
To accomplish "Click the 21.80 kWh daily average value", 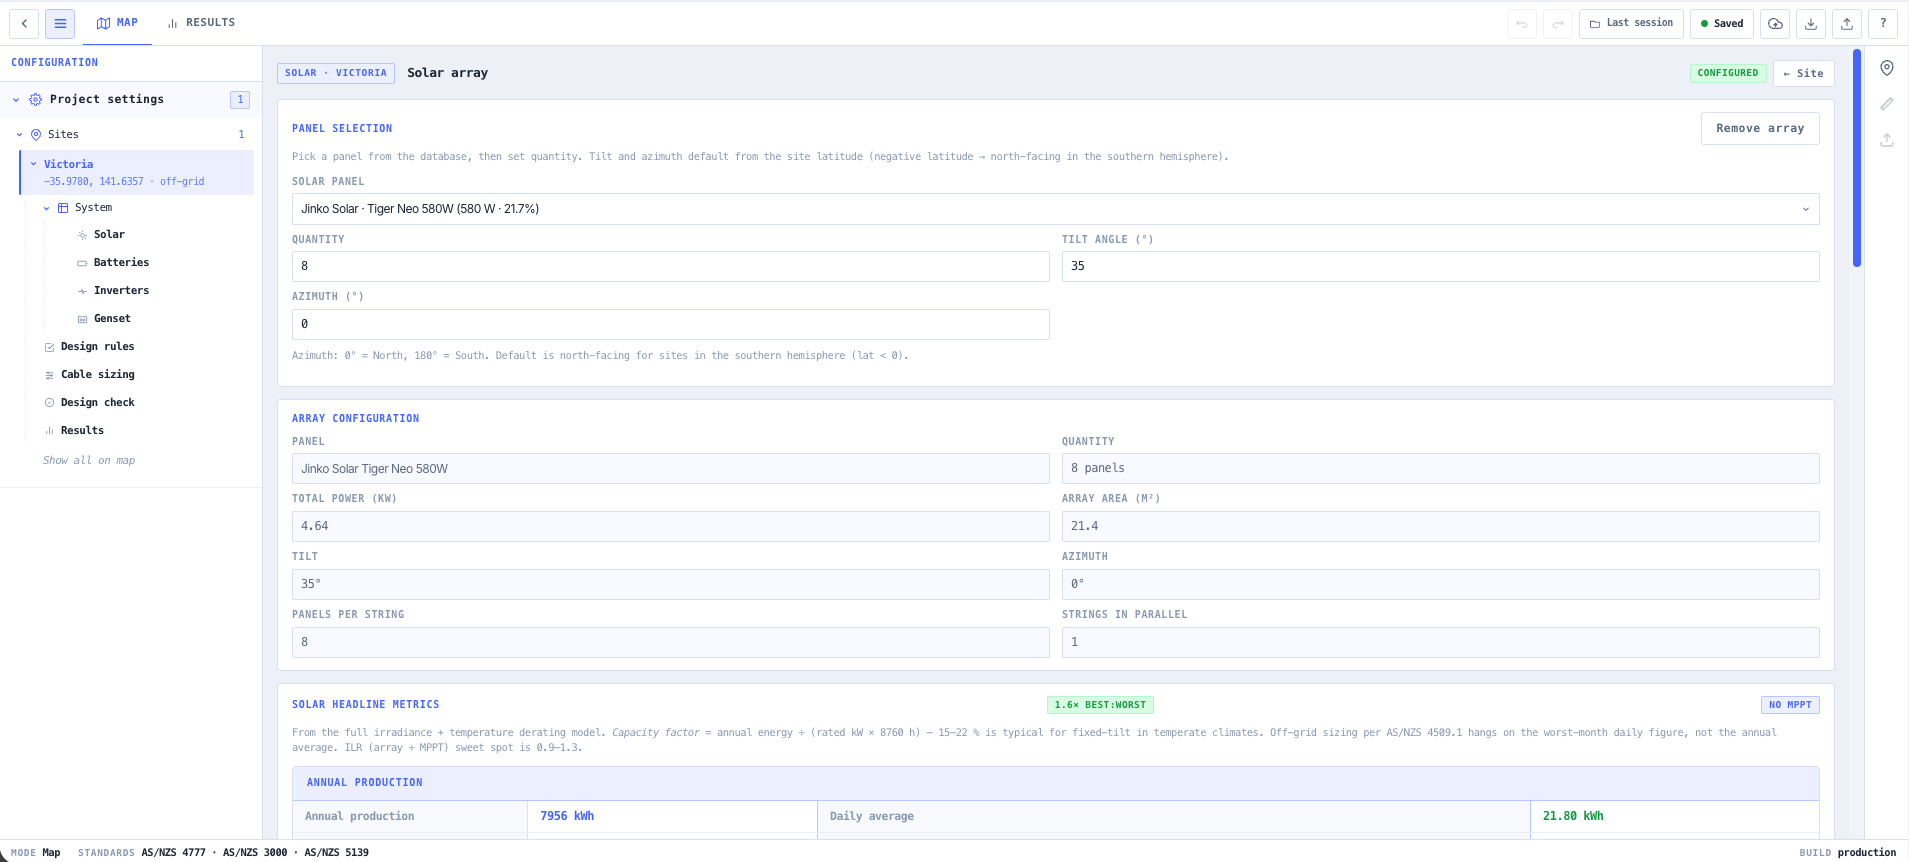I will tap(1573, 816).
